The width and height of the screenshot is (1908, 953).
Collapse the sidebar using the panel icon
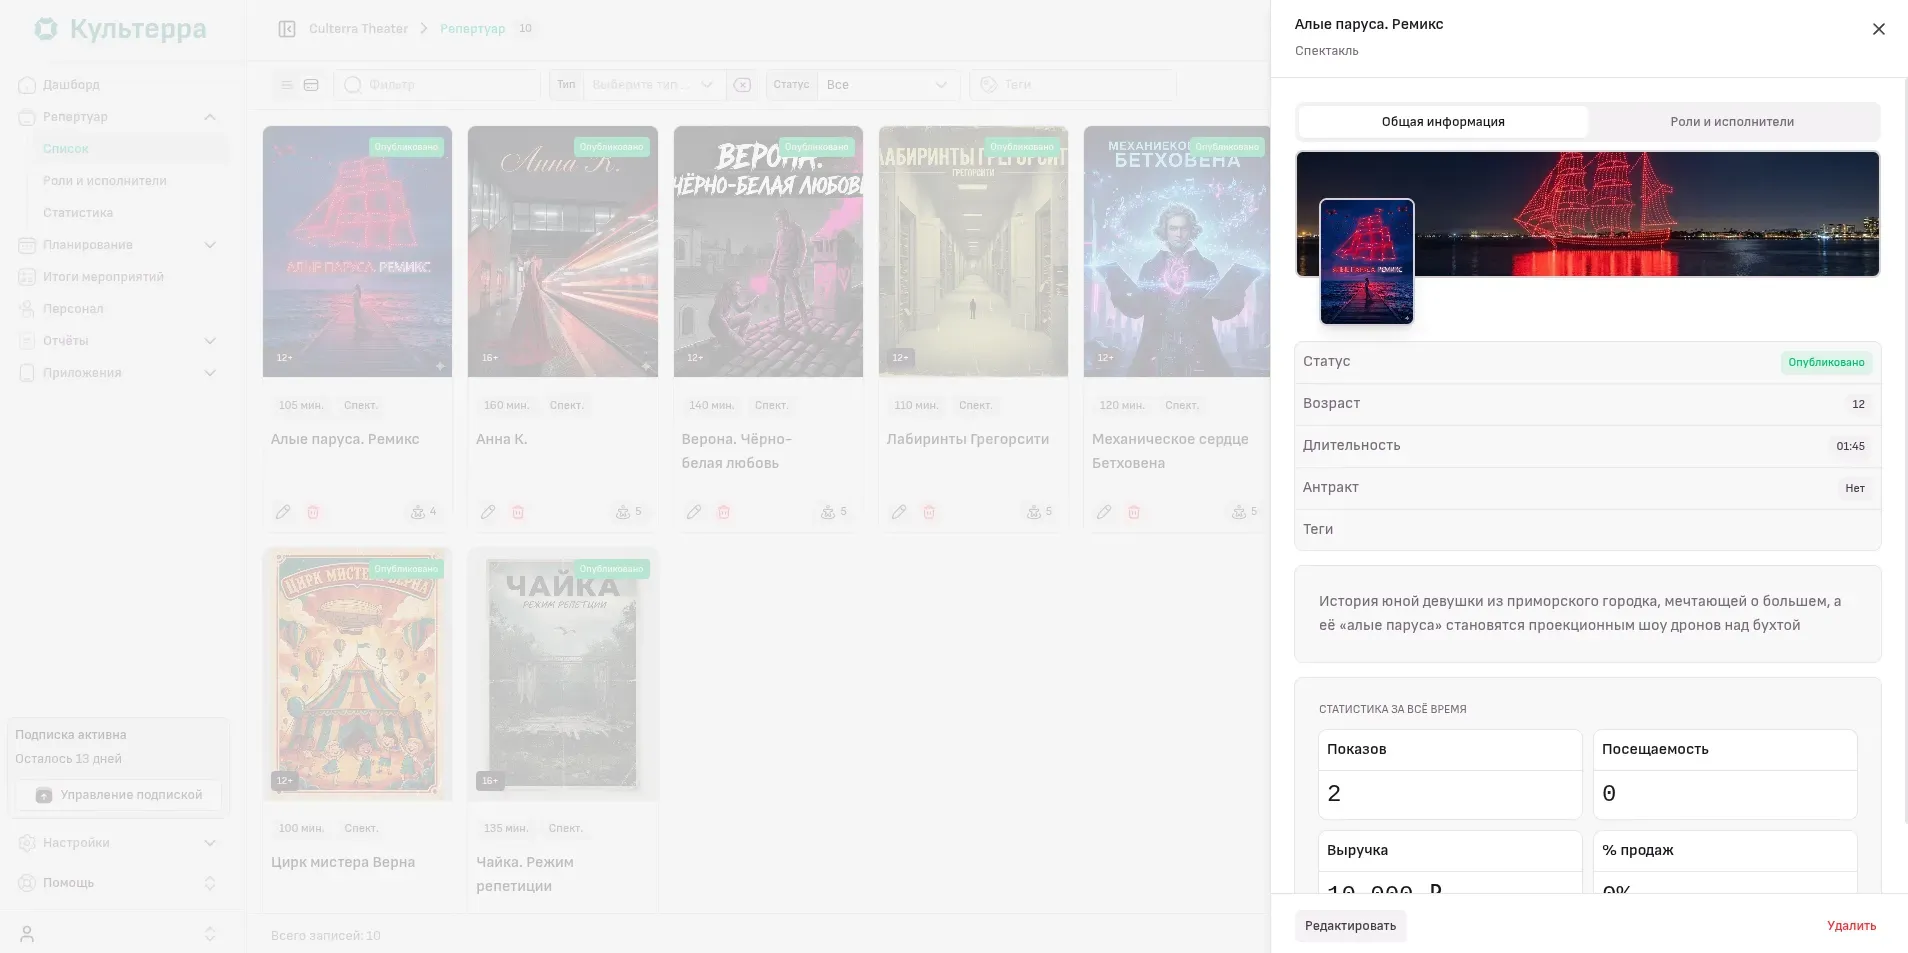pyautogui.click(x=287, y=29)
